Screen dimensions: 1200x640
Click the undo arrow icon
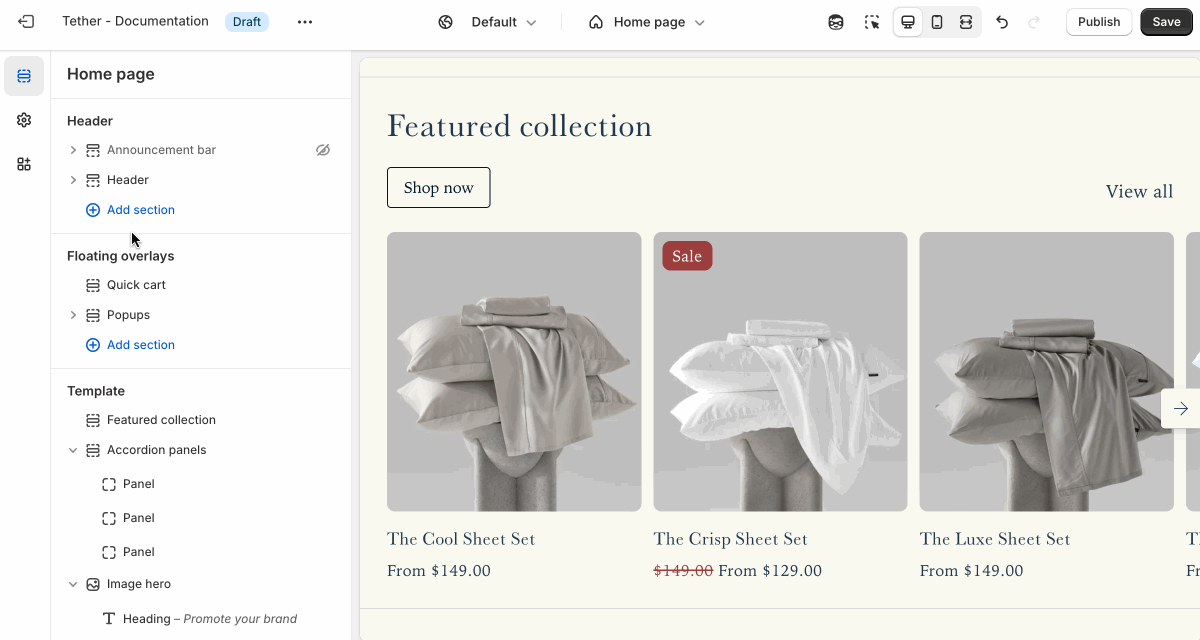[x=1002, y=22]
